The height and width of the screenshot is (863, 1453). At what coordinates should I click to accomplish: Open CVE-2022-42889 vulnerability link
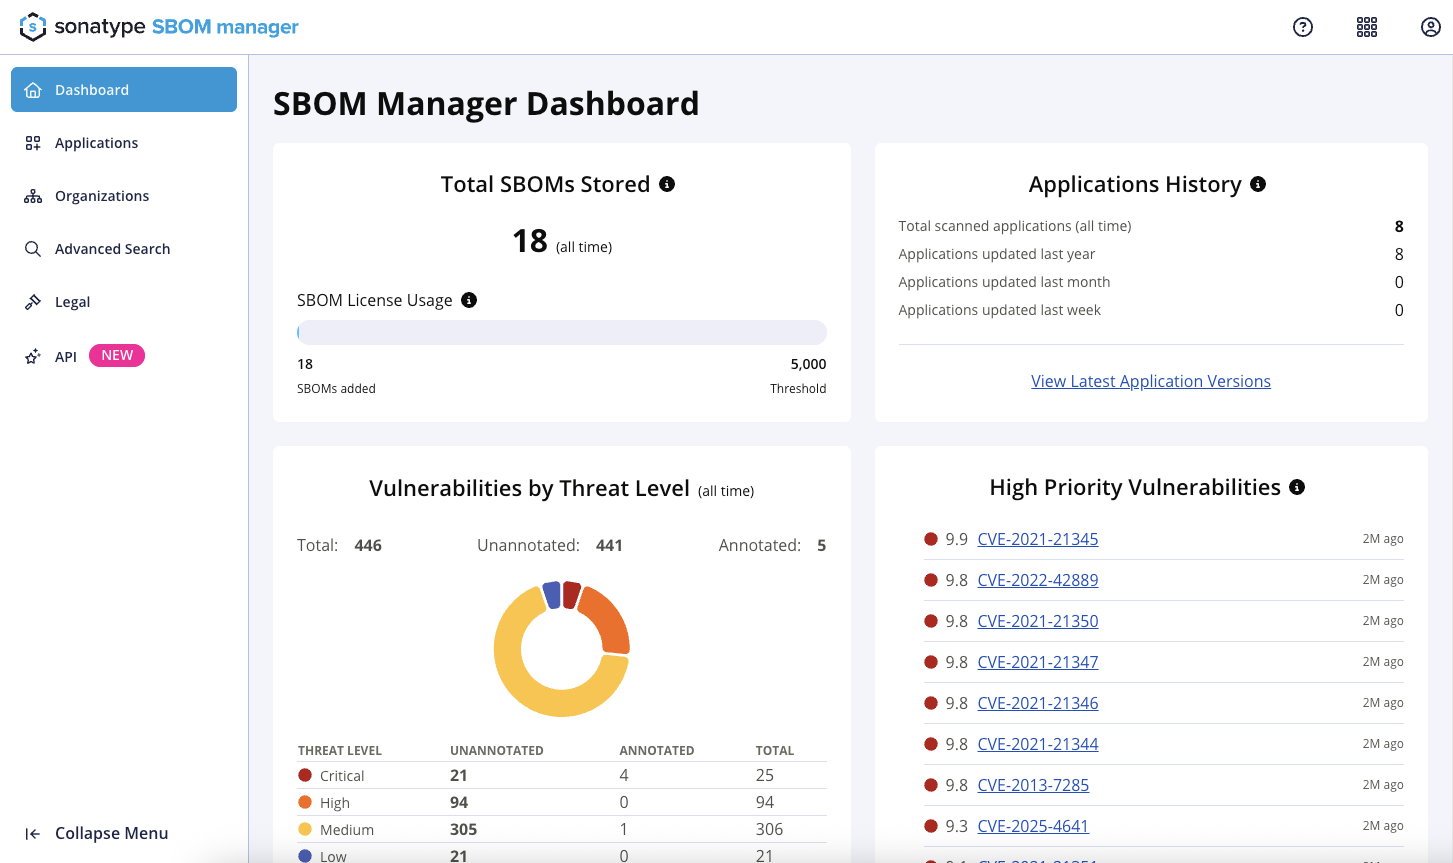click(x=1038, y=580)
